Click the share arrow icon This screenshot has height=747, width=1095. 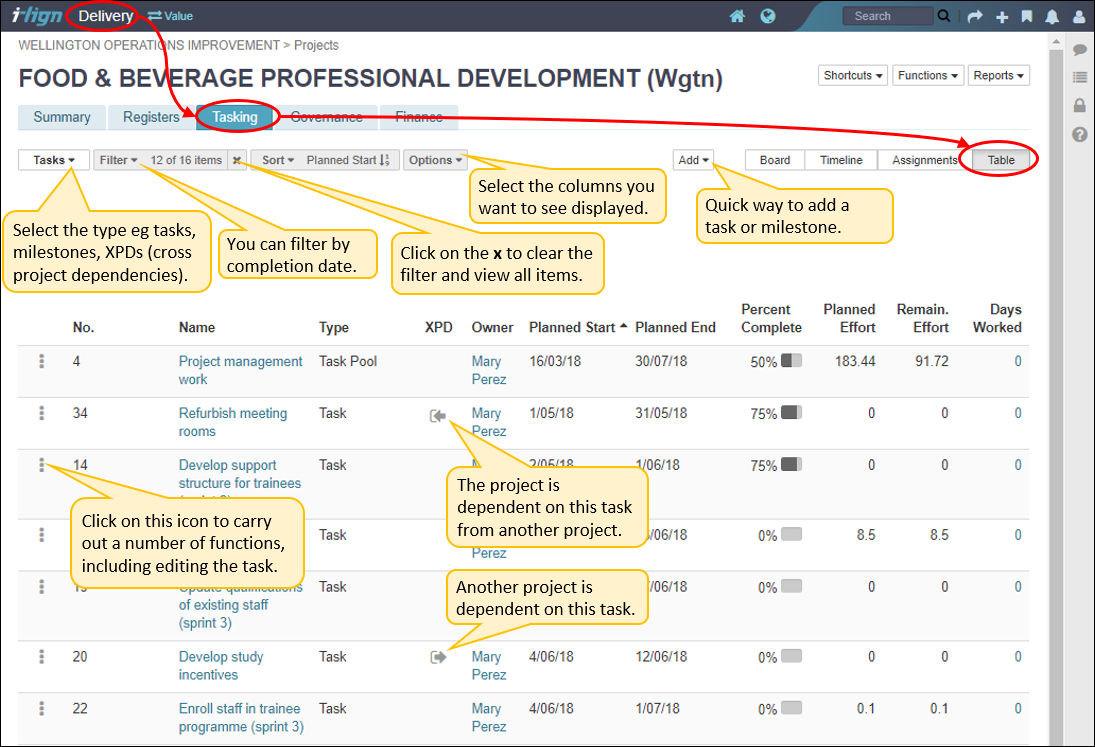coord(975,16)
